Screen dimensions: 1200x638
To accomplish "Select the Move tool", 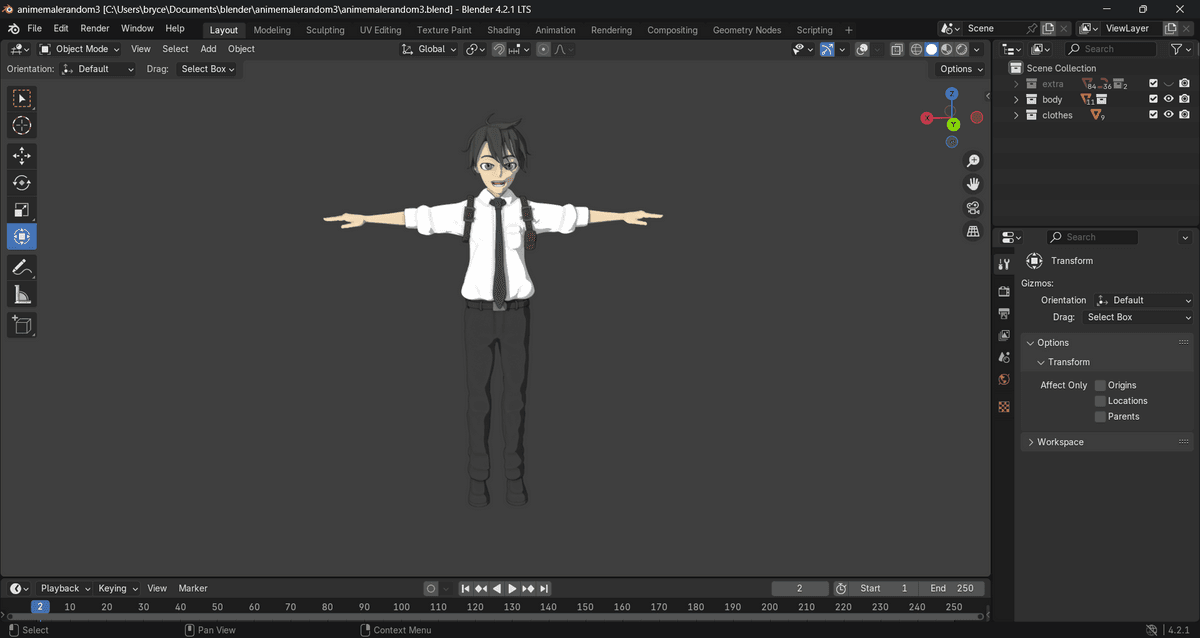I will pyautogui.click(x=21, y=156).
